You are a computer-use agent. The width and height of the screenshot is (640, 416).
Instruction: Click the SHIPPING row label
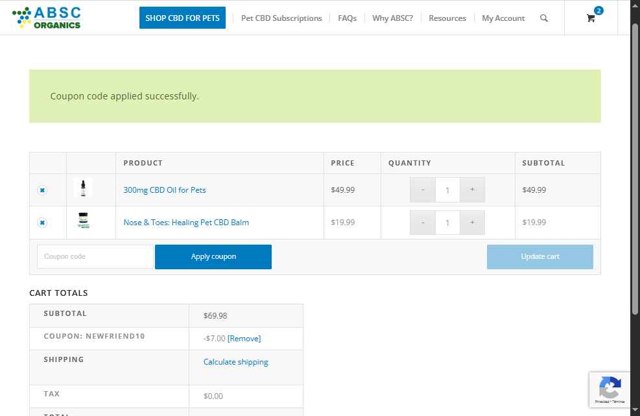pos(64,359)
